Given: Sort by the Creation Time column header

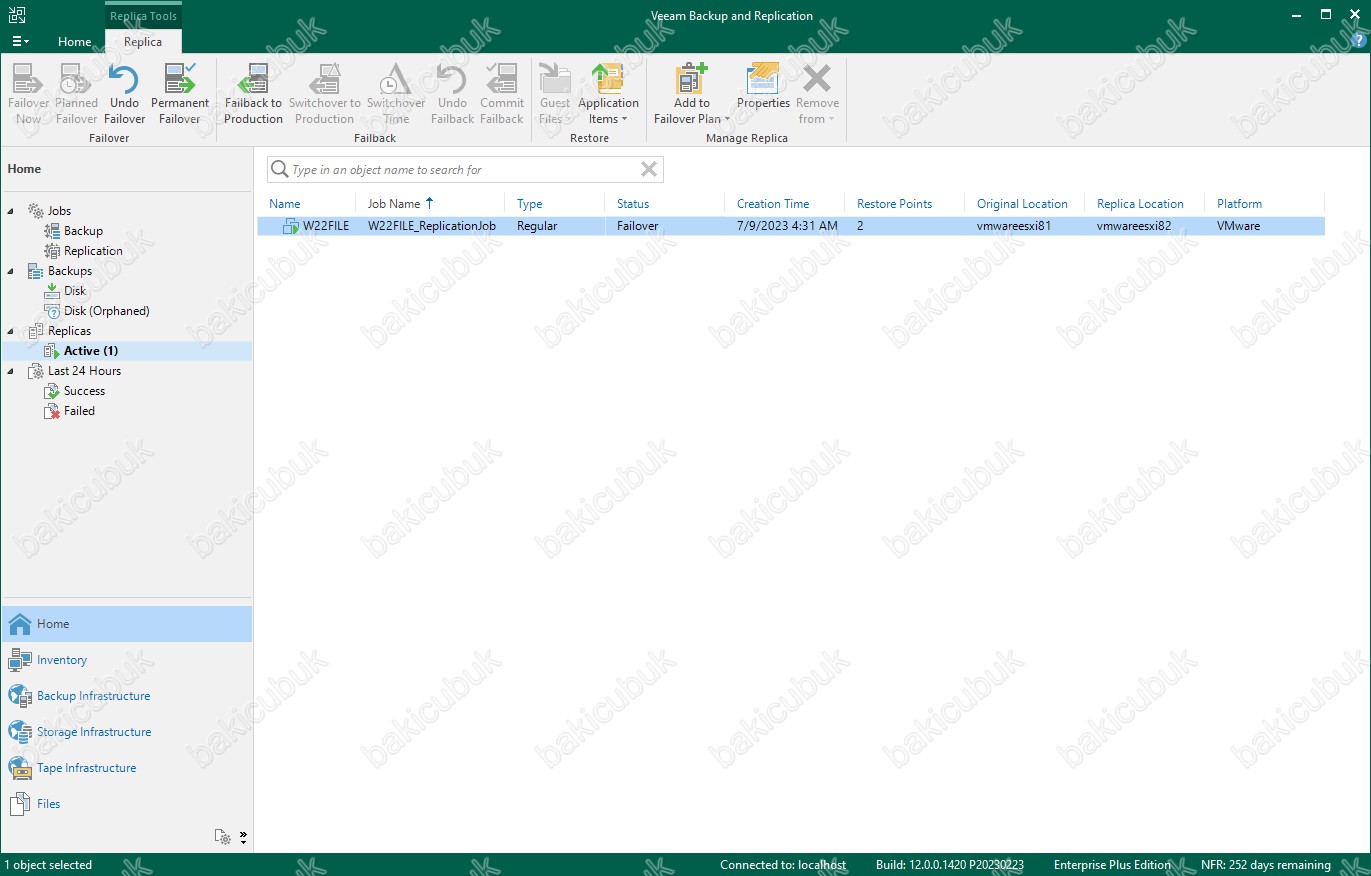Looking at the screenshot, I should point(773,204).
